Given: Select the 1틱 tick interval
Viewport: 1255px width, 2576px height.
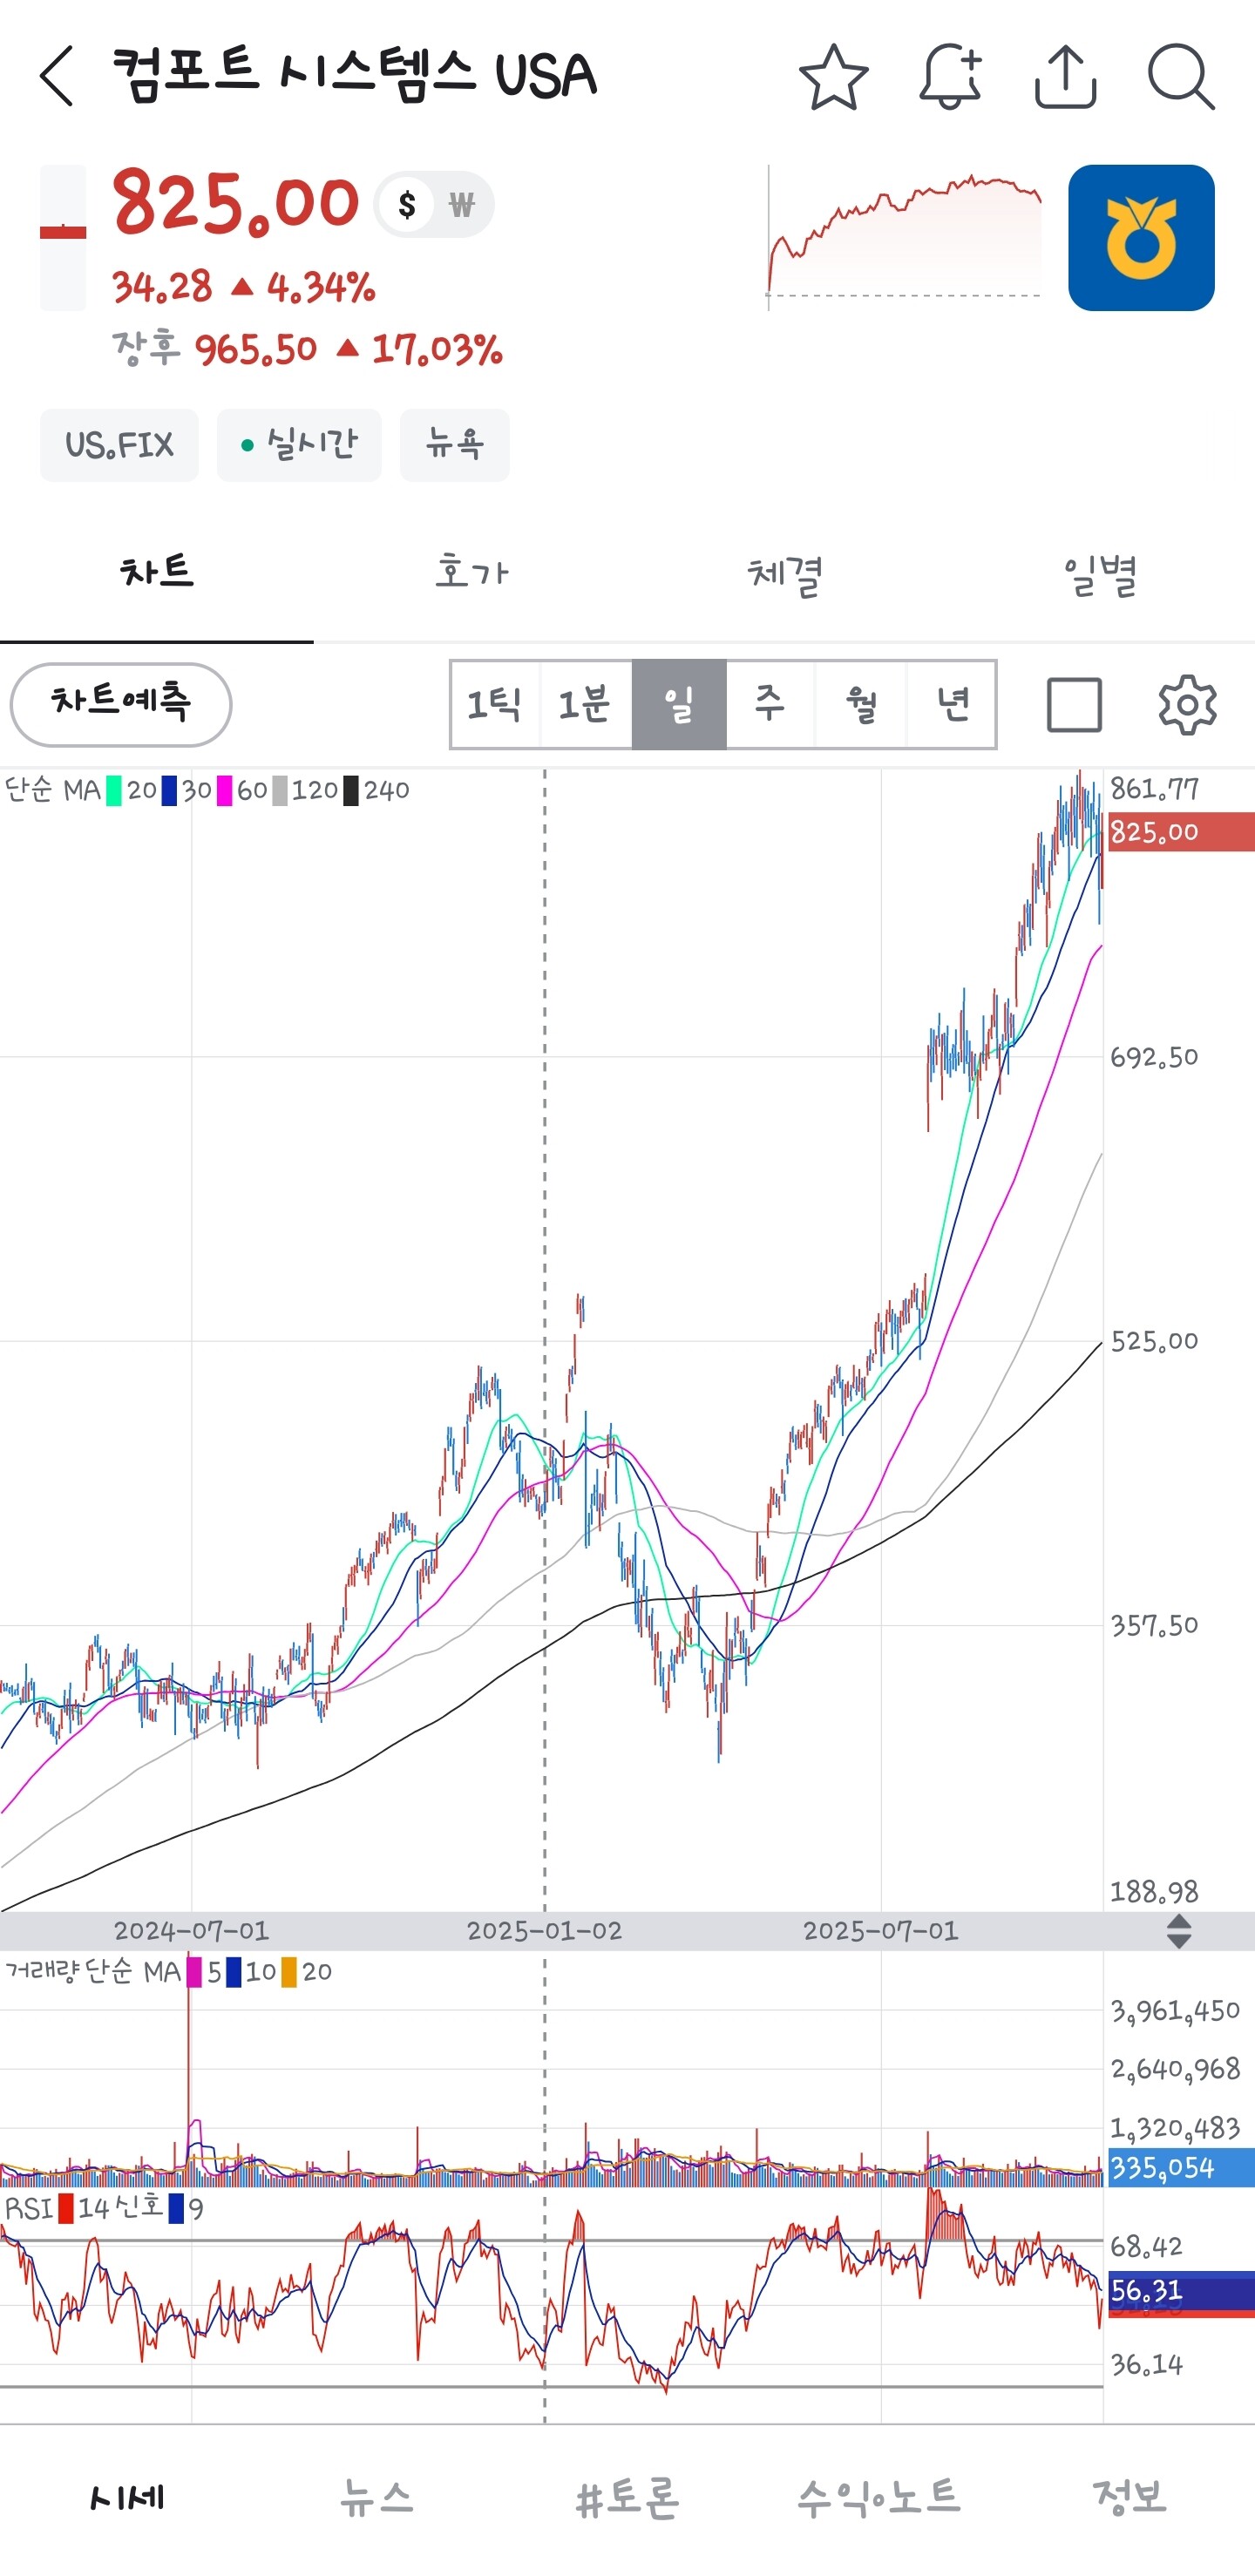Looking at the screenshot, I should click(x=496, y=704).
